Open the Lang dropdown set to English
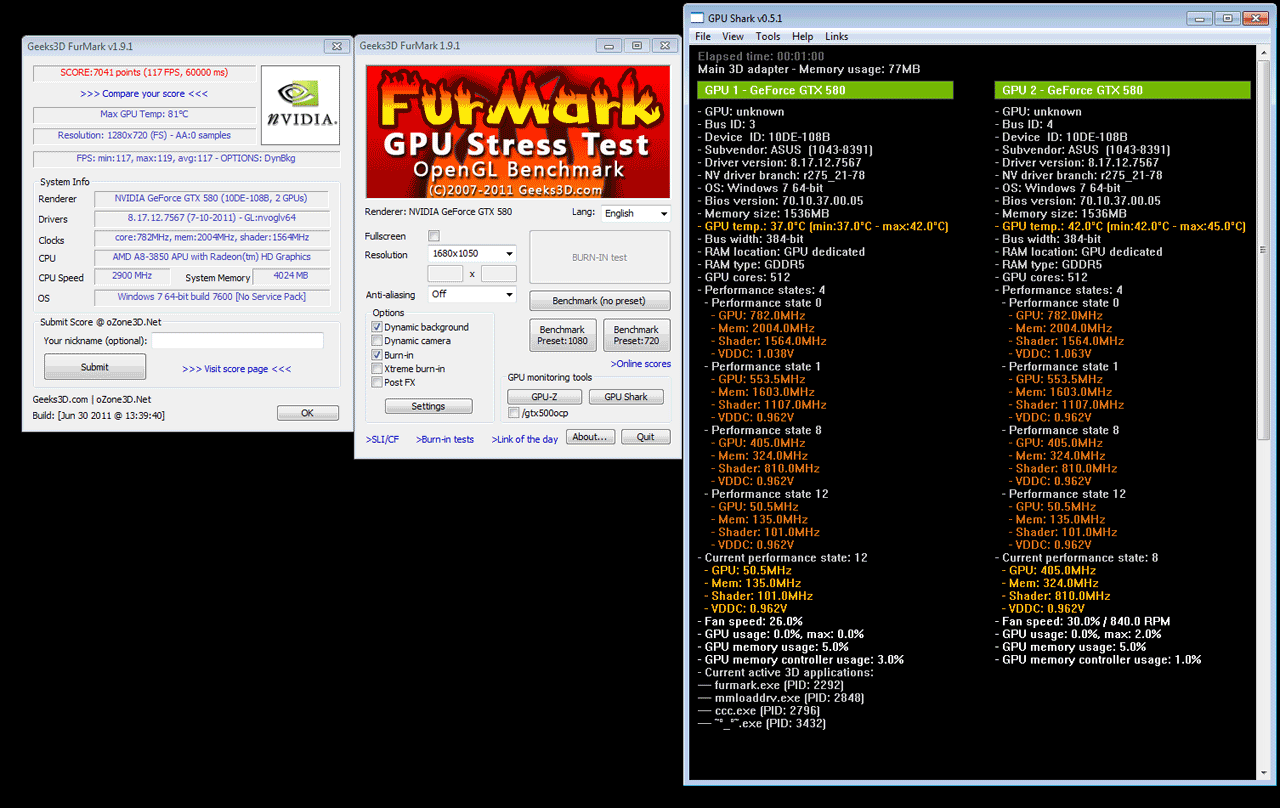 [636, 213]
